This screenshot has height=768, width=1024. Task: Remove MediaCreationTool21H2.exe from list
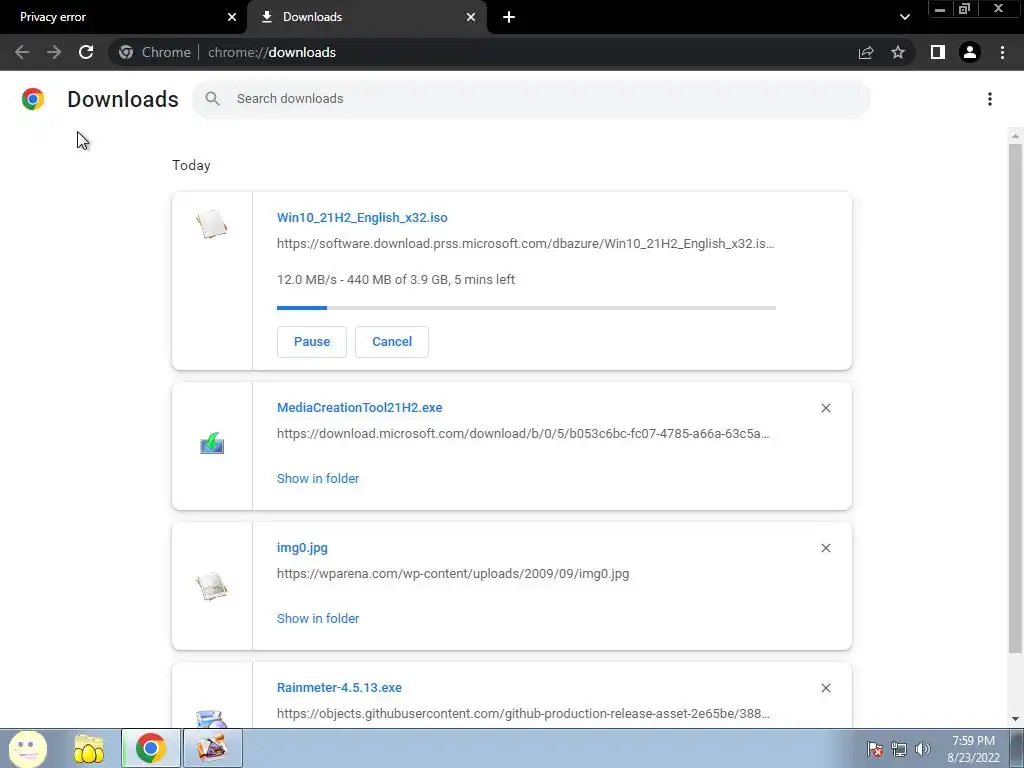click(825, 408)
